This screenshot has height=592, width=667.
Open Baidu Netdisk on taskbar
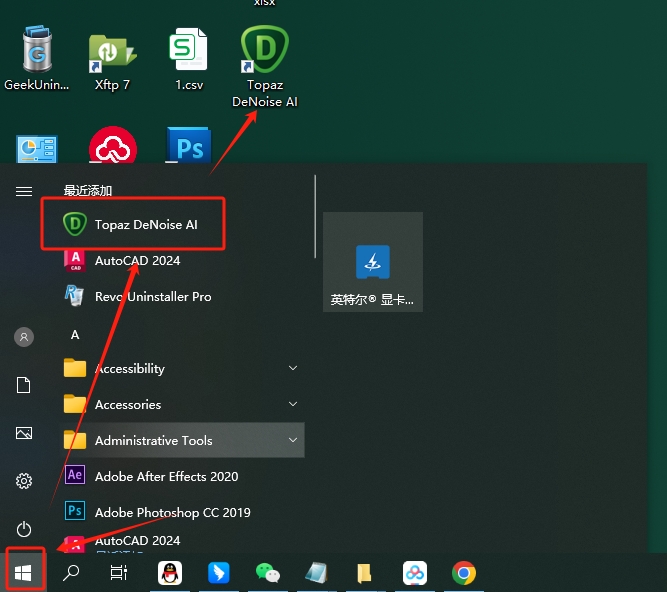click(415, 573)
